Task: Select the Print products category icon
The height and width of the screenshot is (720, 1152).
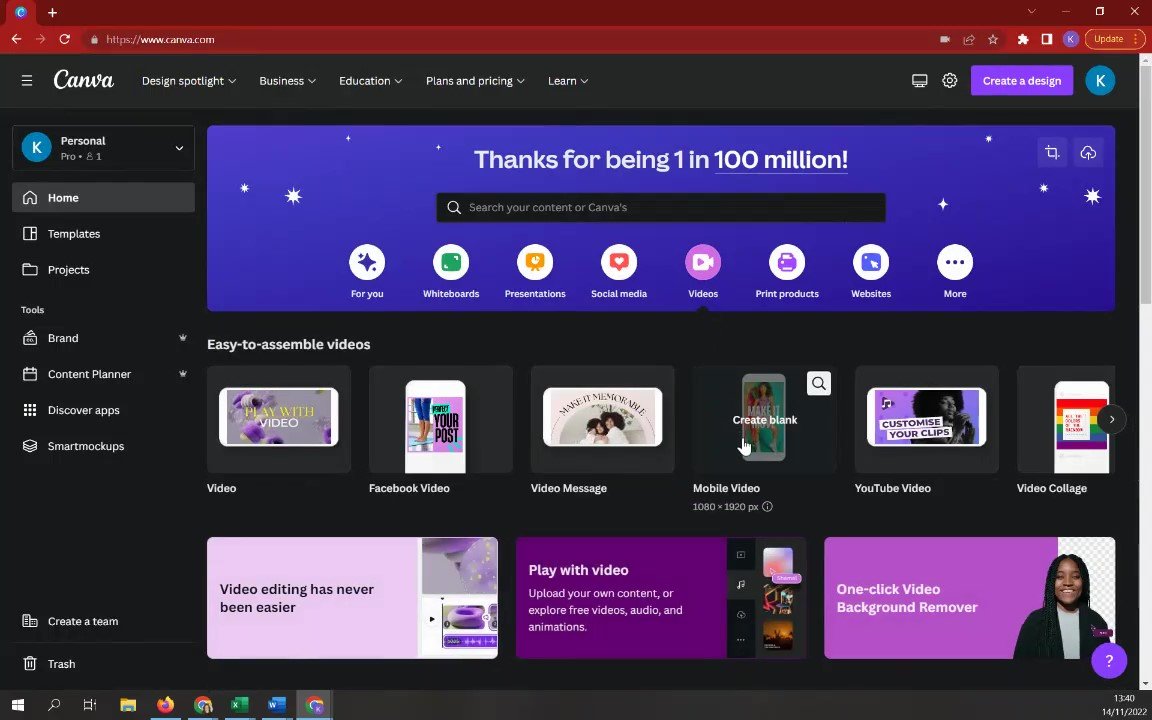Action: [x=787, y=262]
